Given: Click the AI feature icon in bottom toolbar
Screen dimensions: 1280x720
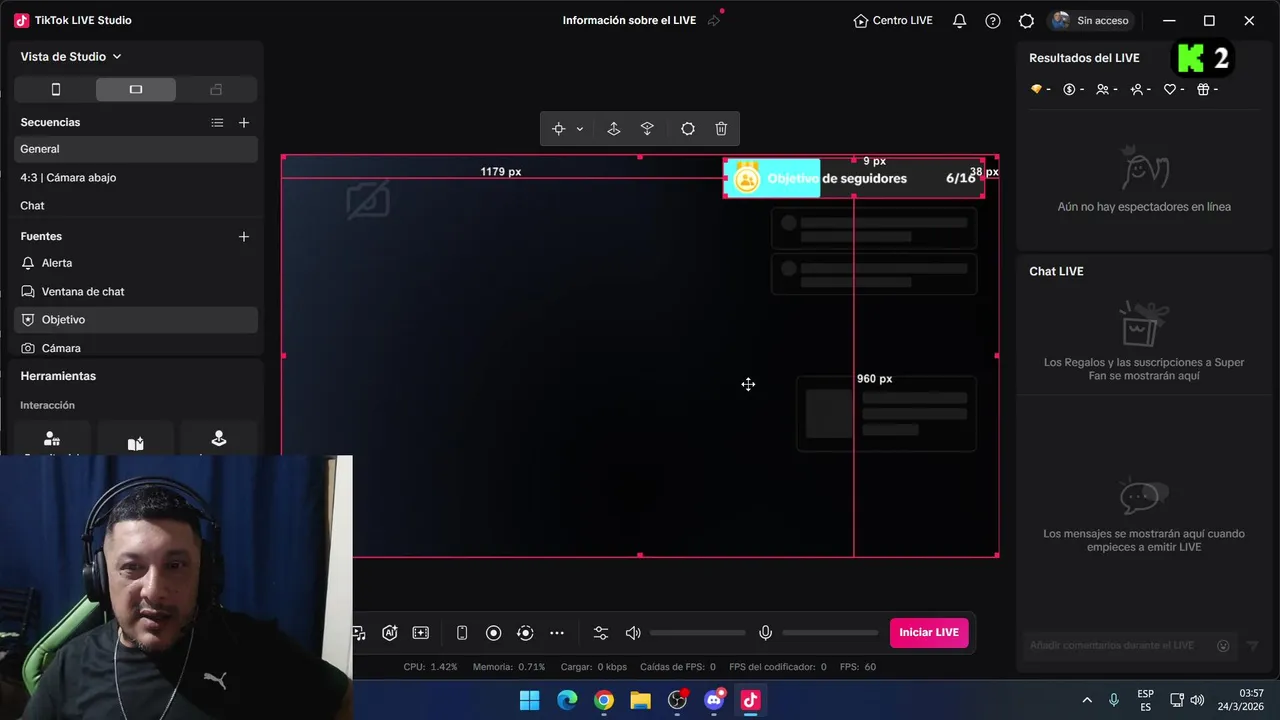Looking at the screenshot, I should (x=390, y=633).
